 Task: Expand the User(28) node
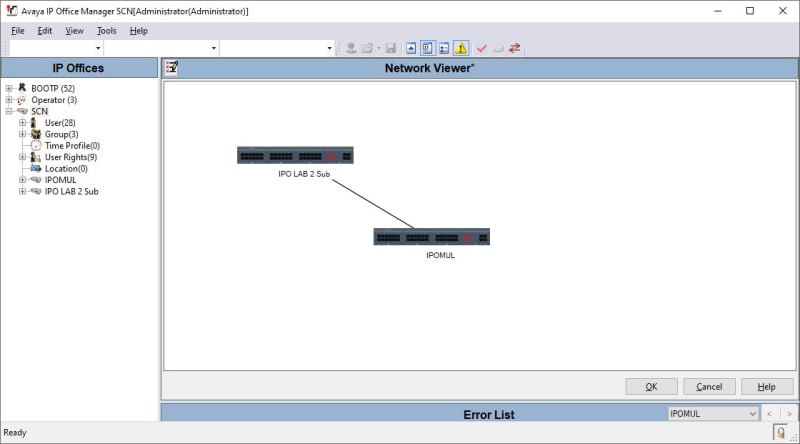[22, 122]
